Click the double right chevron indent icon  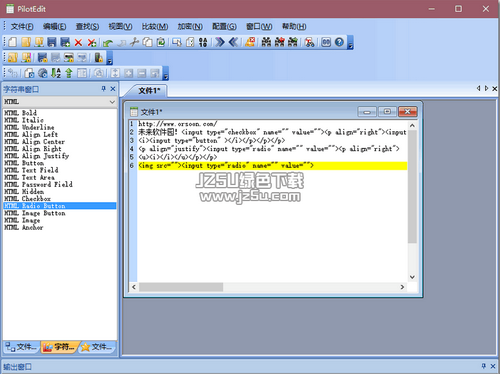(x=220, y=42)
